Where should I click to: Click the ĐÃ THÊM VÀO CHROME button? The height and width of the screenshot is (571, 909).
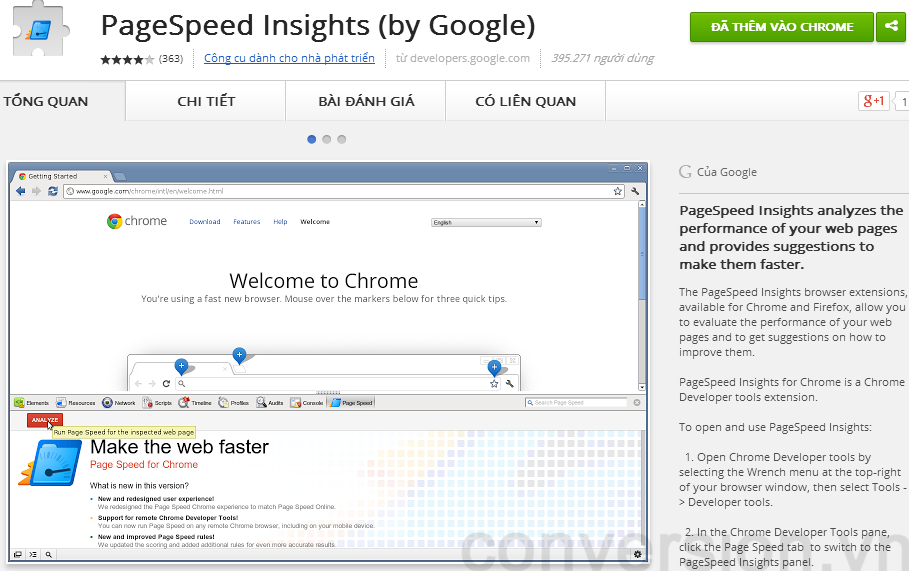(x=782, y=27)
